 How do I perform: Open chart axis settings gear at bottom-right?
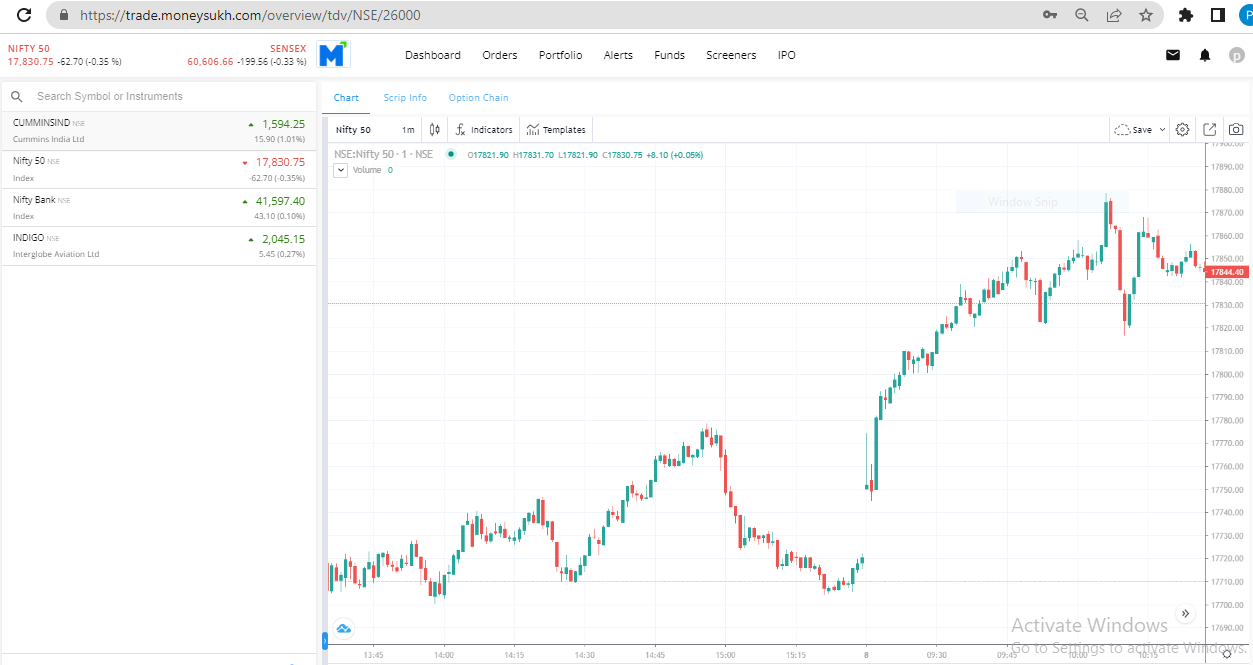[x=1227, y=655]
